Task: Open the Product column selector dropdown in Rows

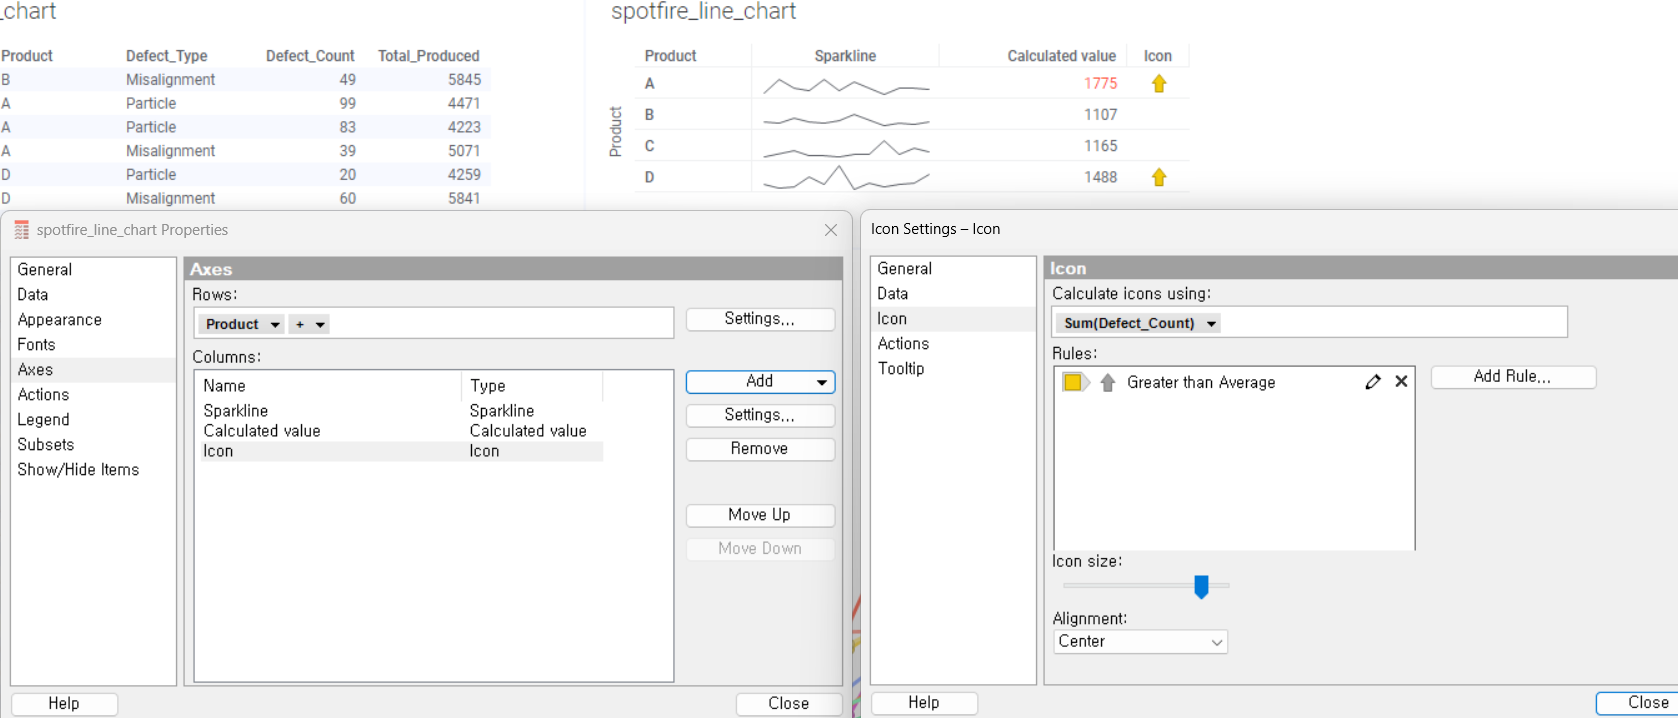Action: coord(275,325)
